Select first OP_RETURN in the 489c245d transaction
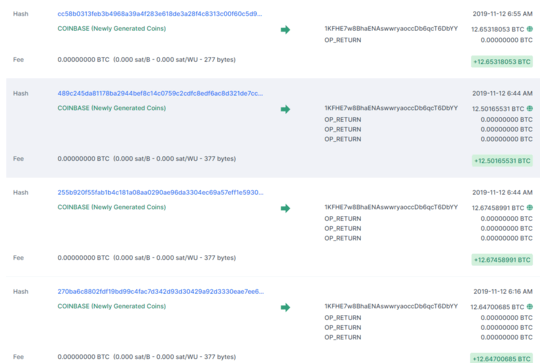Screen dimensions: 540x363 [x=343, y=120]
